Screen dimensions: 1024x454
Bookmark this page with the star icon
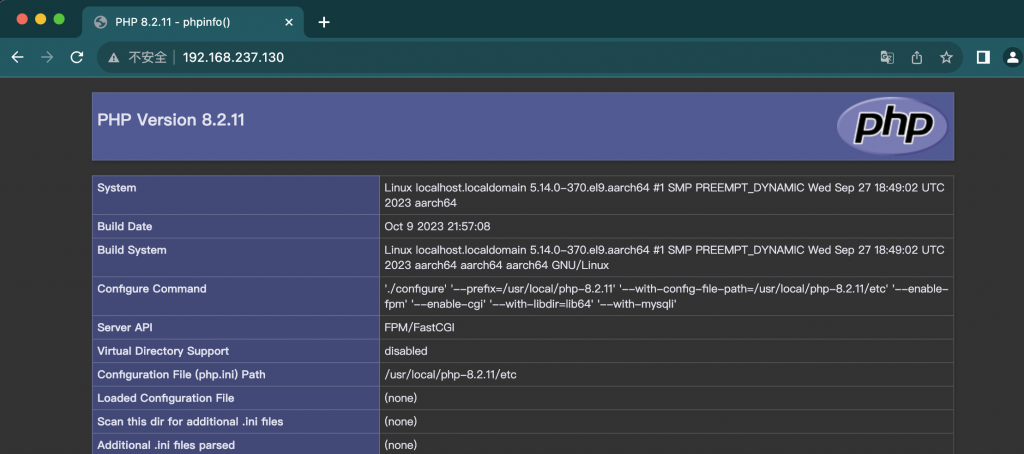pos(946,58)
